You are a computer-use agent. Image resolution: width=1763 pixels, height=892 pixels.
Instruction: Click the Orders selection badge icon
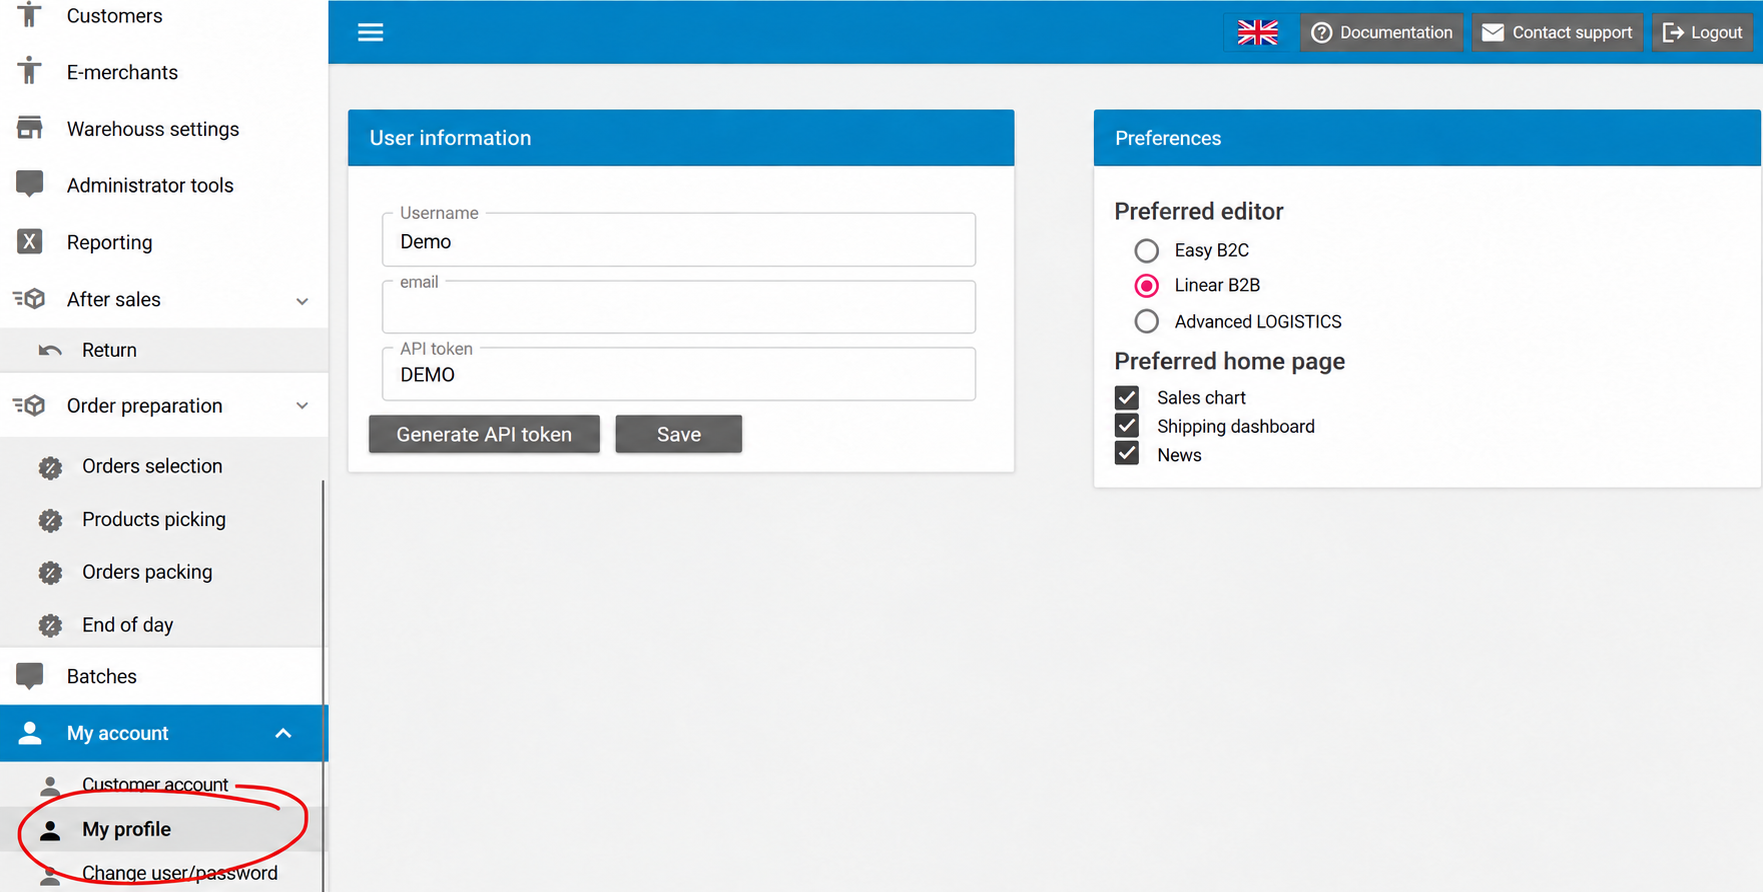click(x=50, y=467)
